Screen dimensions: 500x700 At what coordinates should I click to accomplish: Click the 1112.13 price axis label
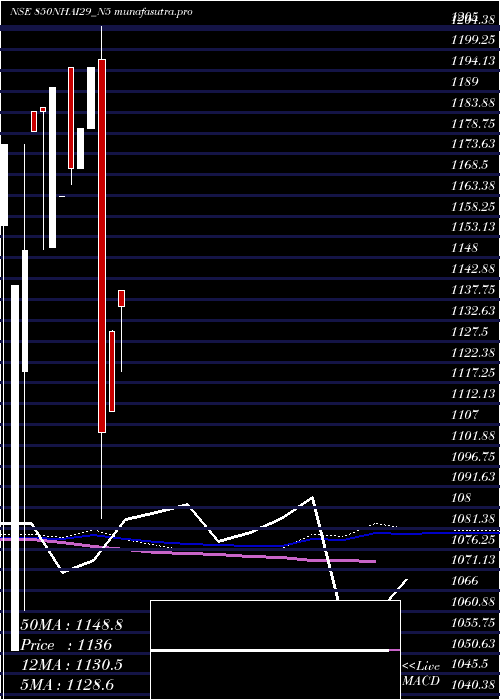click(473, 393)
